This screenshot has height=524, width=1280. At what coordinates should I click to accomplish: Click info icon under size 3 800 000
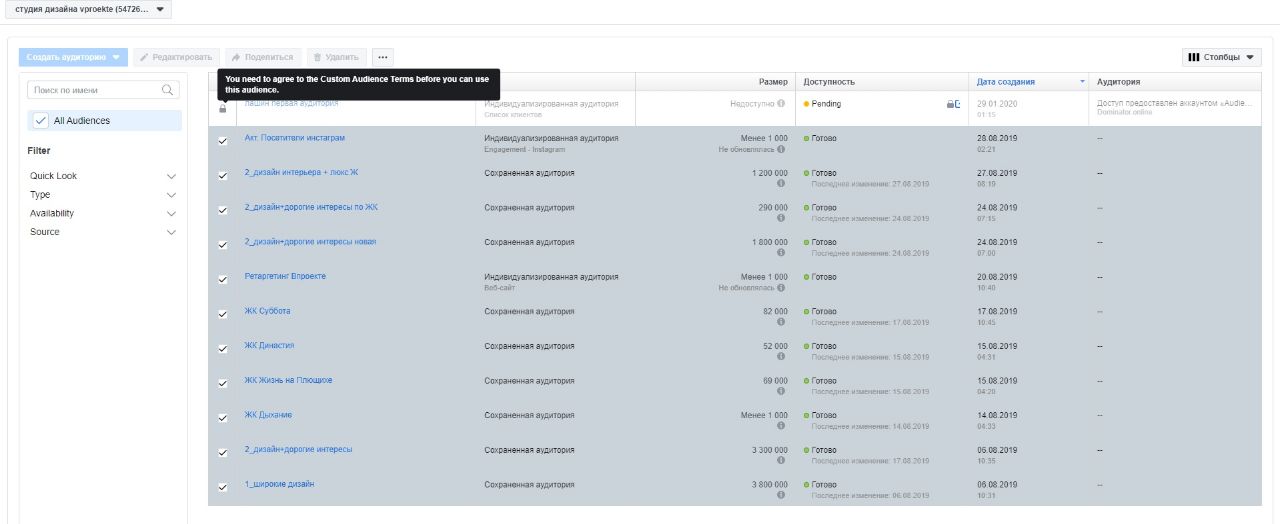pyautogui.click(x=781, y=496)
